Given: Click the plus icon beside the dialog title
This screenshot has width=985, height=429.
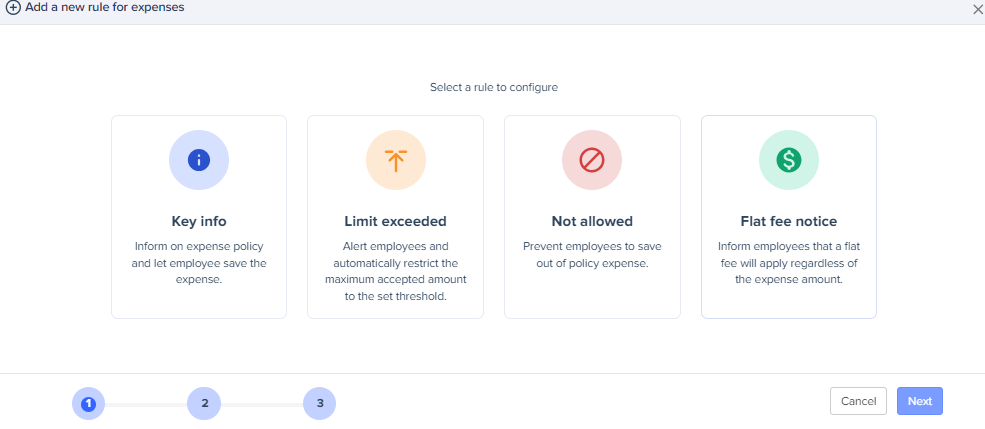Looking at the screenshot, I should pos(13,8).
